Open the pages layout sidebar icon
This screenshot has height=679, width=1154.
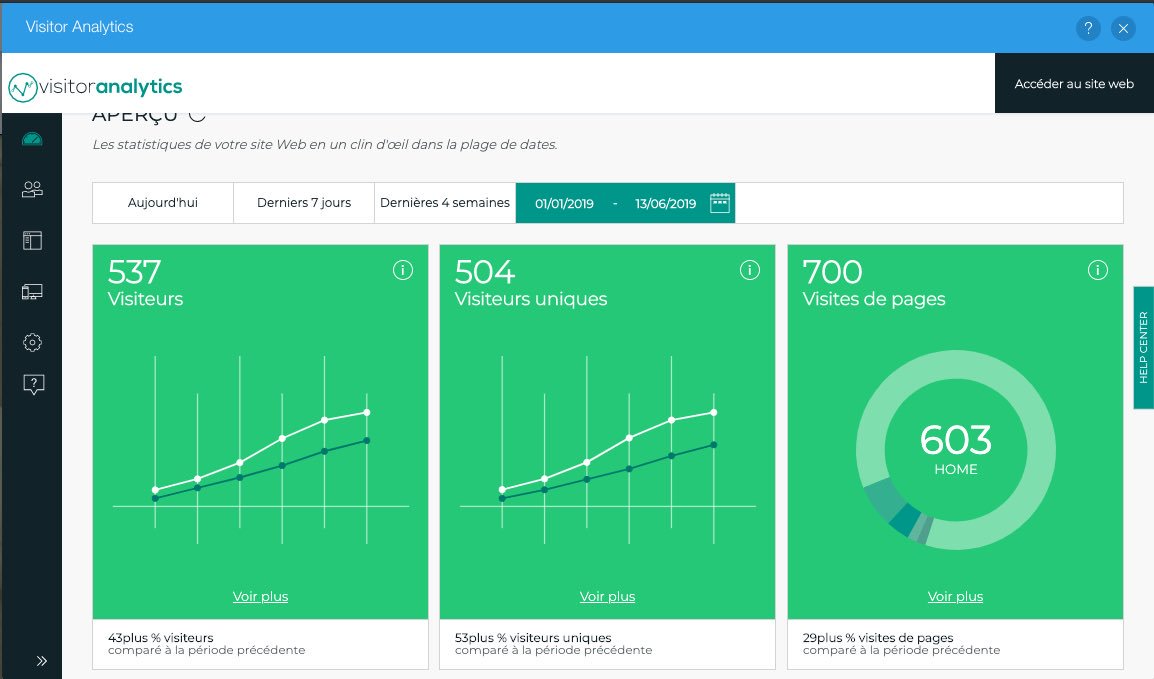(32, 241)
